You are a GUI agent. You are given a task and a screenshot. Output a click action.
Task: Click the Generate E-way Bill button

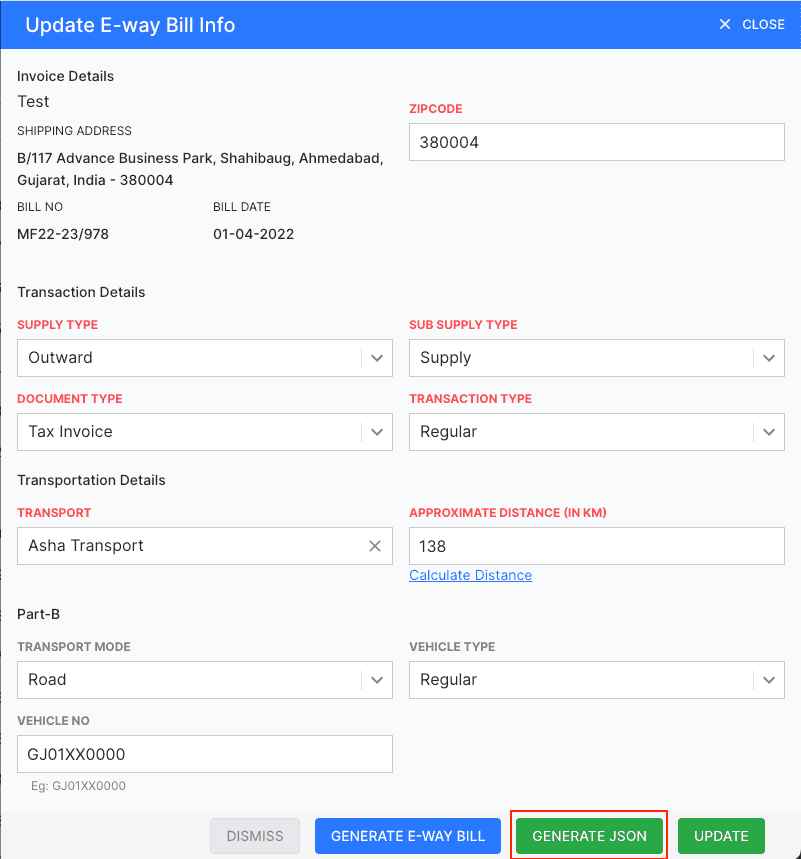point(407,835)
